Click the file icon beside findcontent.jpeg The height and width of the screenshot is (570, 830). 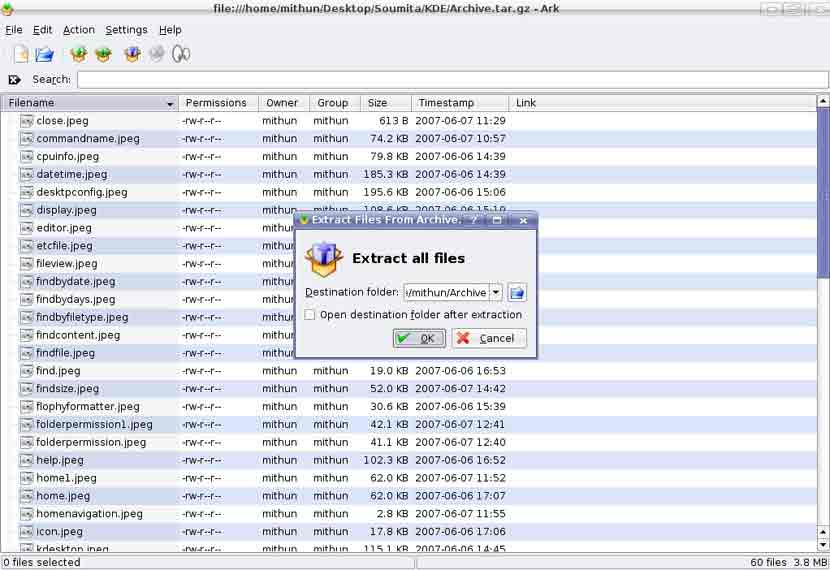(26, 336)
